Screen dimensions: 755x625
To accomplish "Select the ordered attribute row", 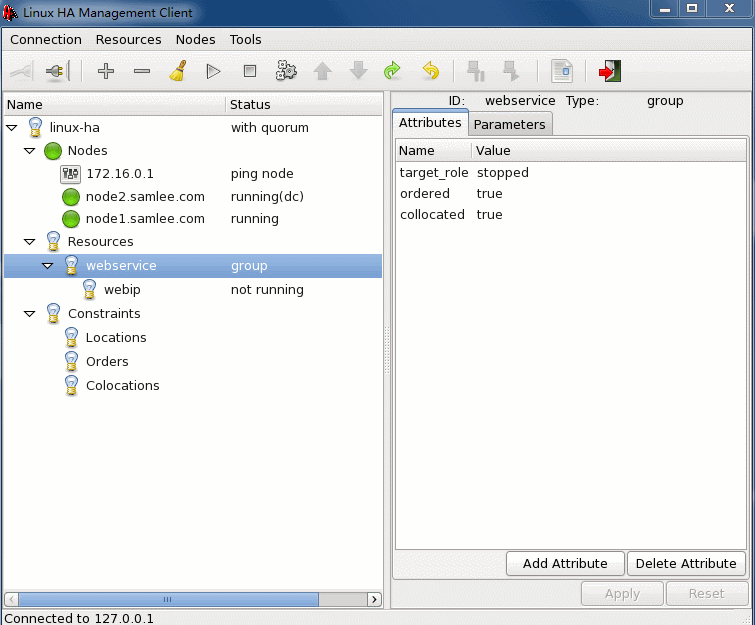I will click(571, 194).
